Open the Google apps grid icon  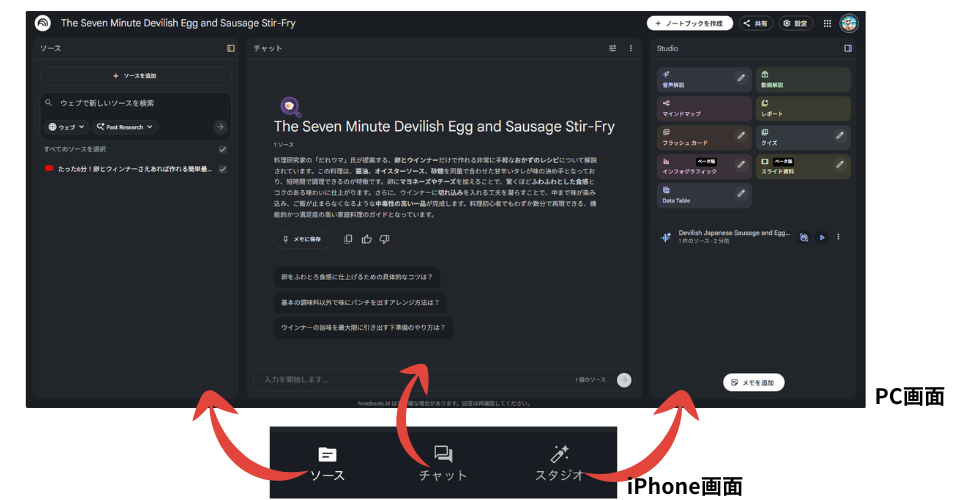(x=827, y=23)
